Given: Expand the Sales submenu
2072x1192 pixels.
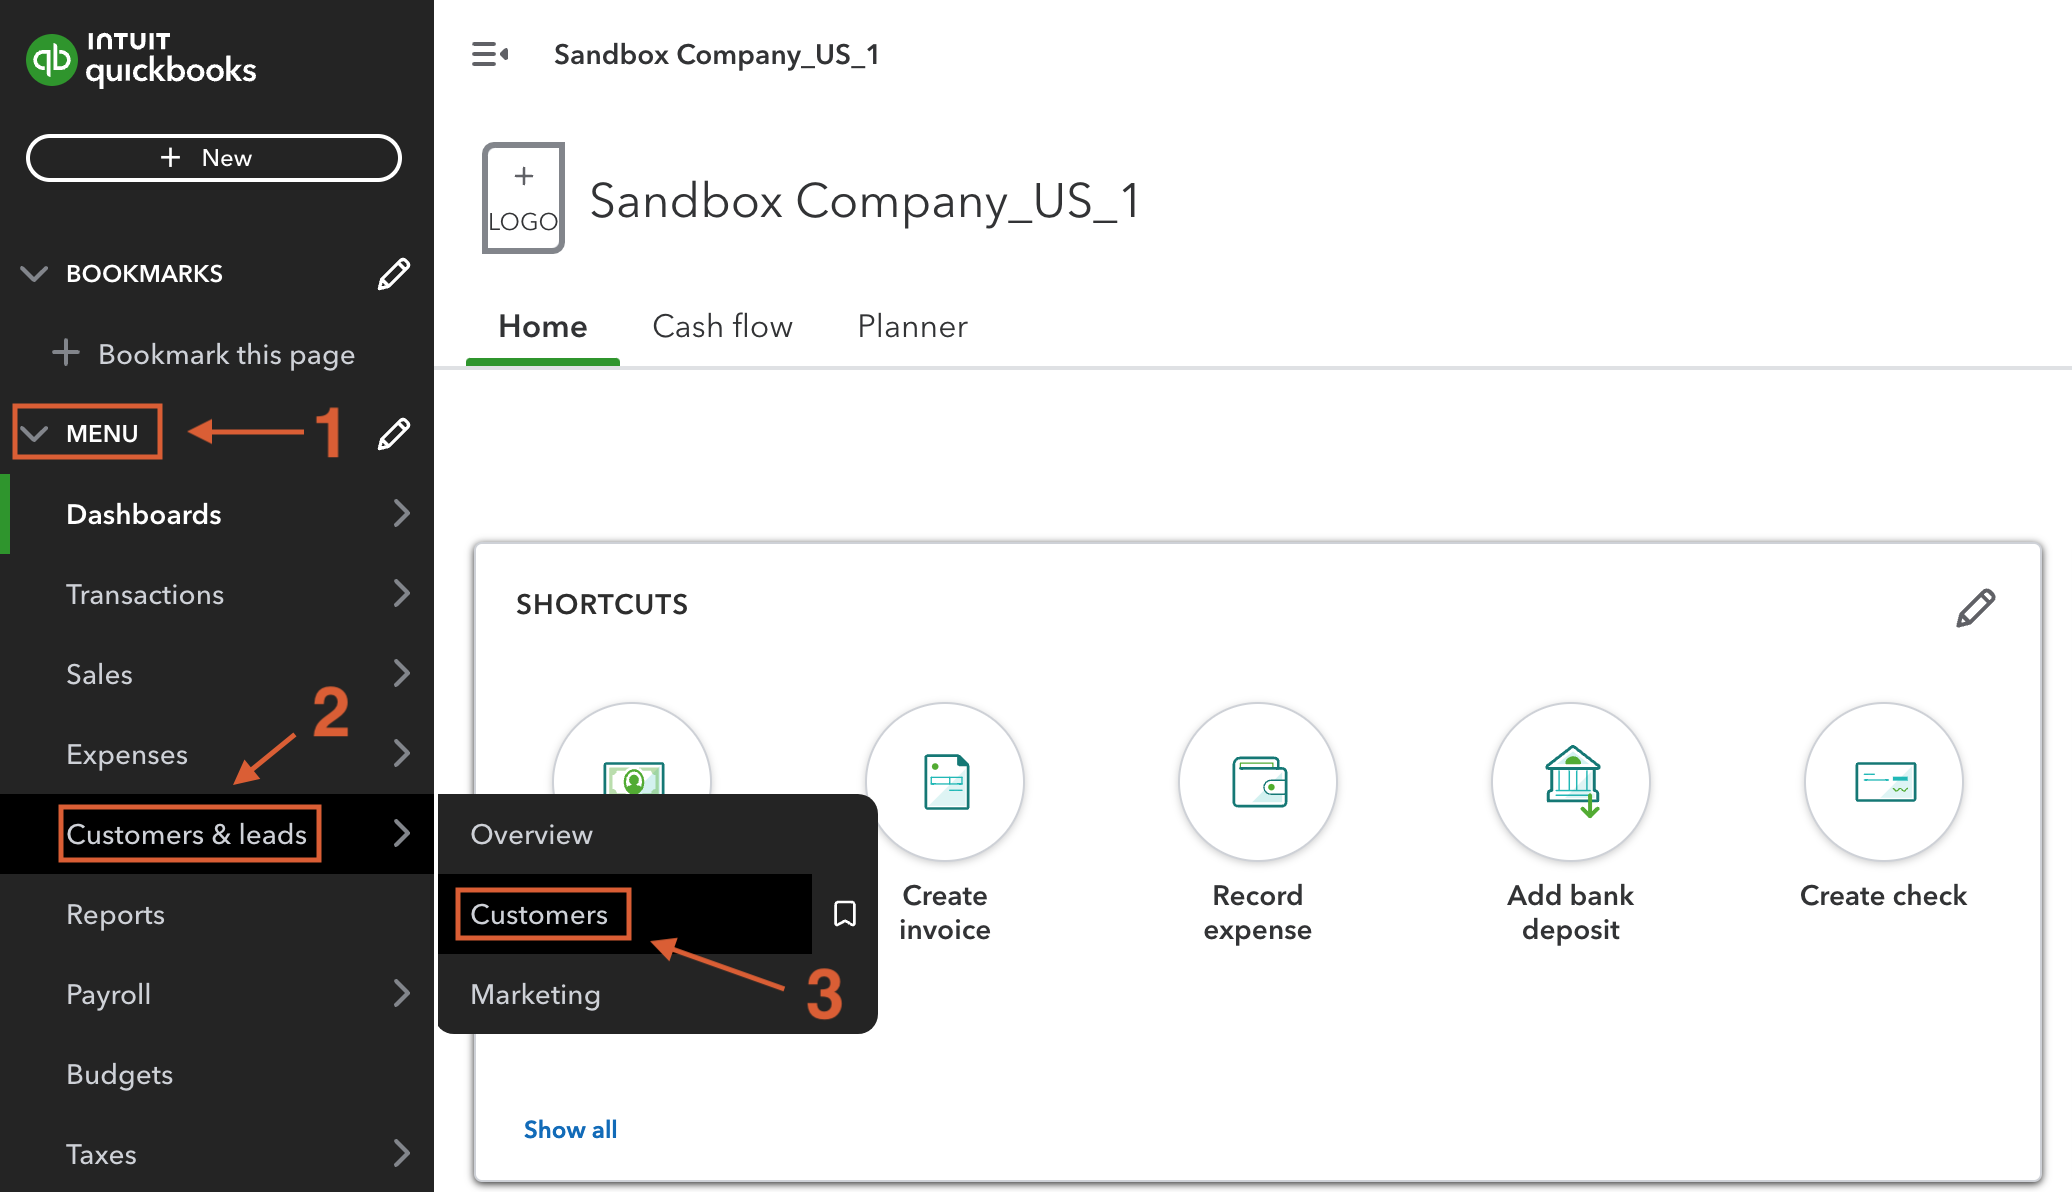Looking at the screenshot, I should point(98,674).
